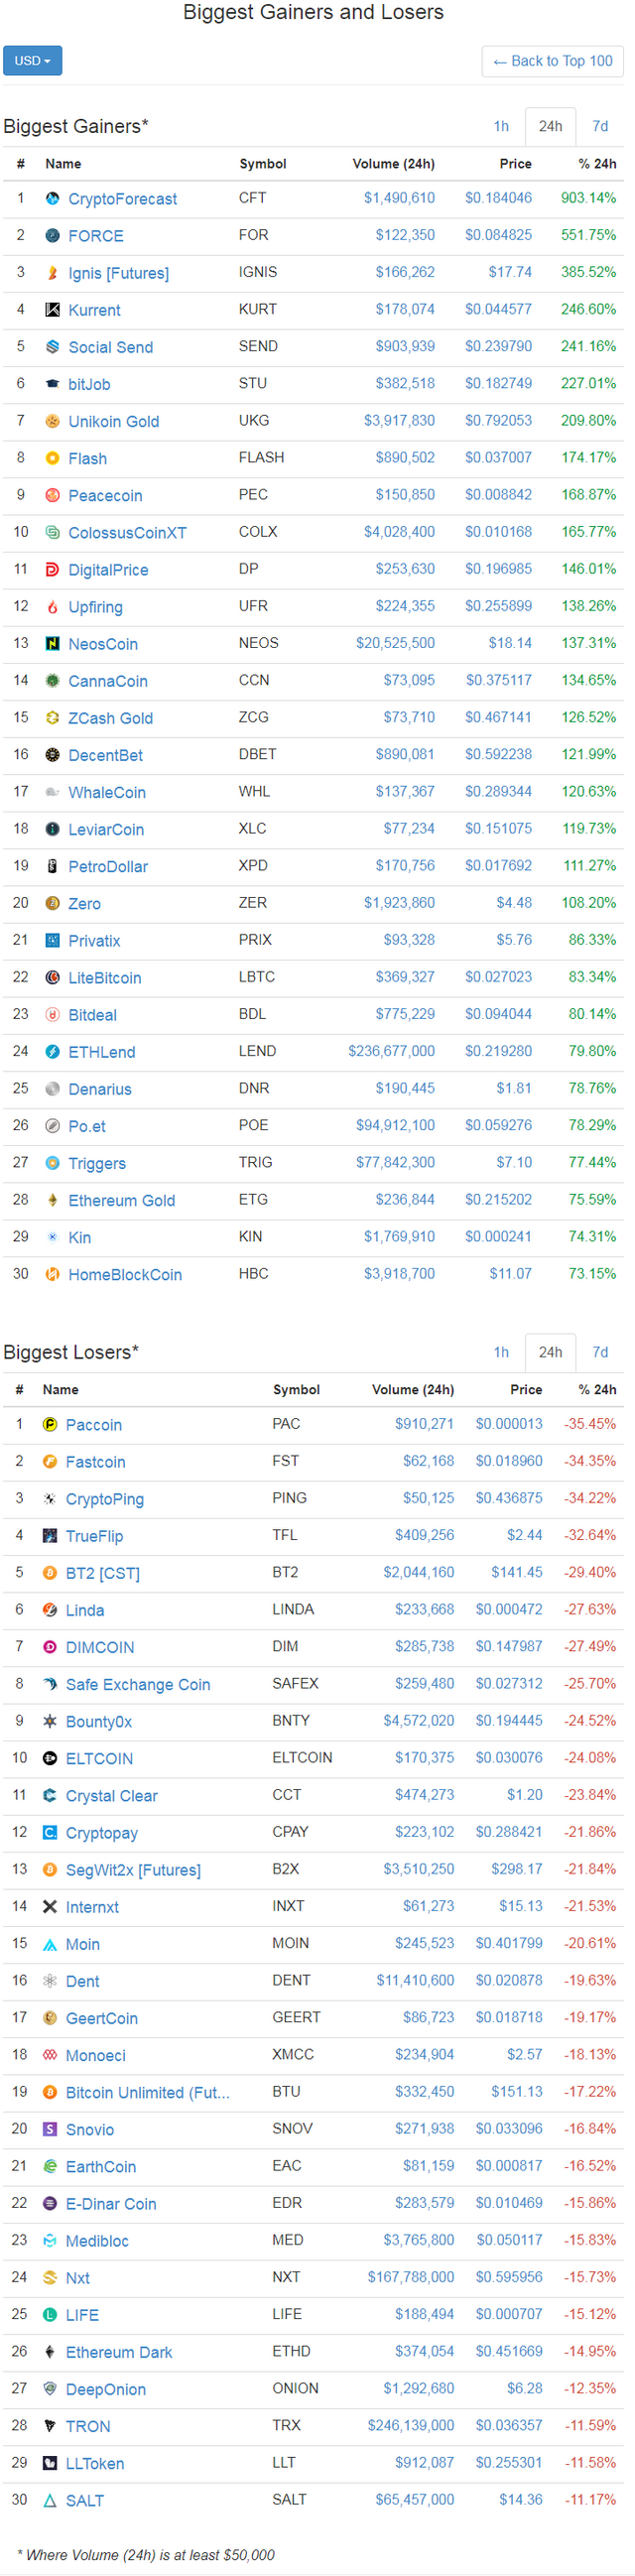Open the Crystal Clear link

tap(112, 1796)
